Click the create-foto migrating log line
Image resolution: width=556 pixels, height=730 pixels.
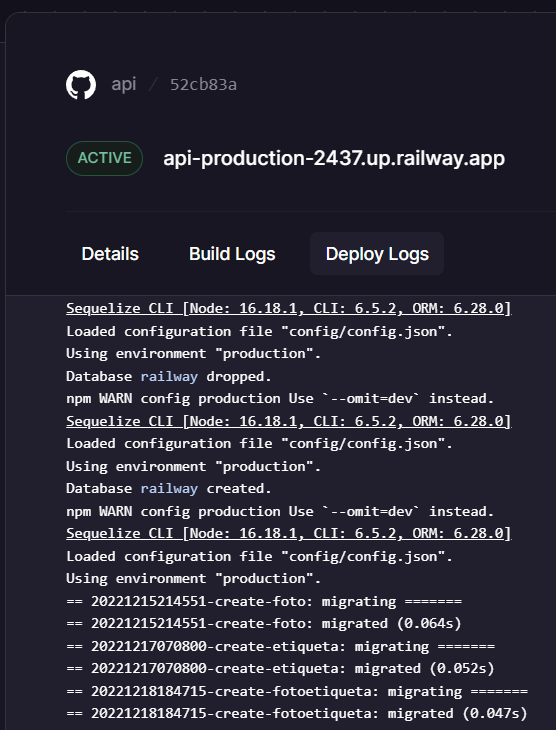tap(264, 601)
